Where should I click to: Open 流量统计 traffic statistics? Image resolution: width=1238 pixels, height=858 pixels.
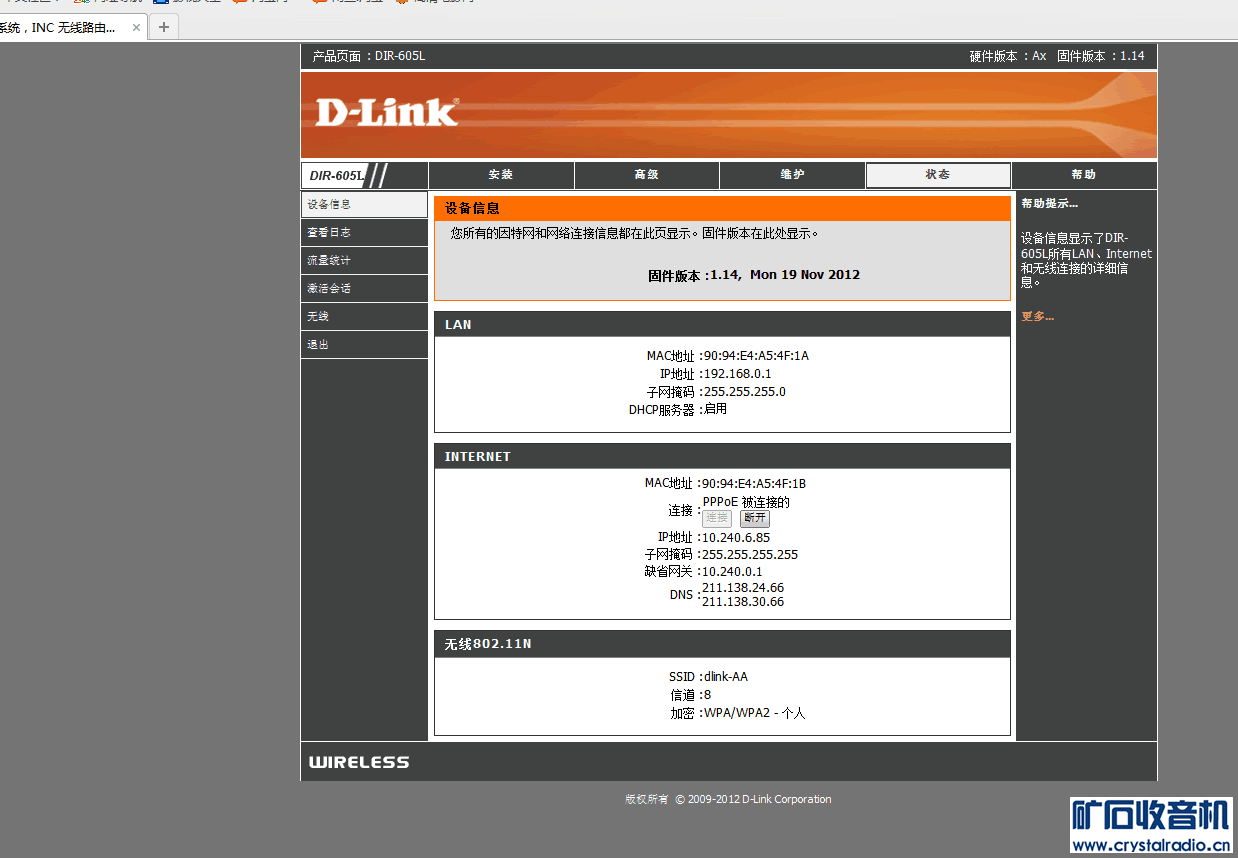click(364, 260)
